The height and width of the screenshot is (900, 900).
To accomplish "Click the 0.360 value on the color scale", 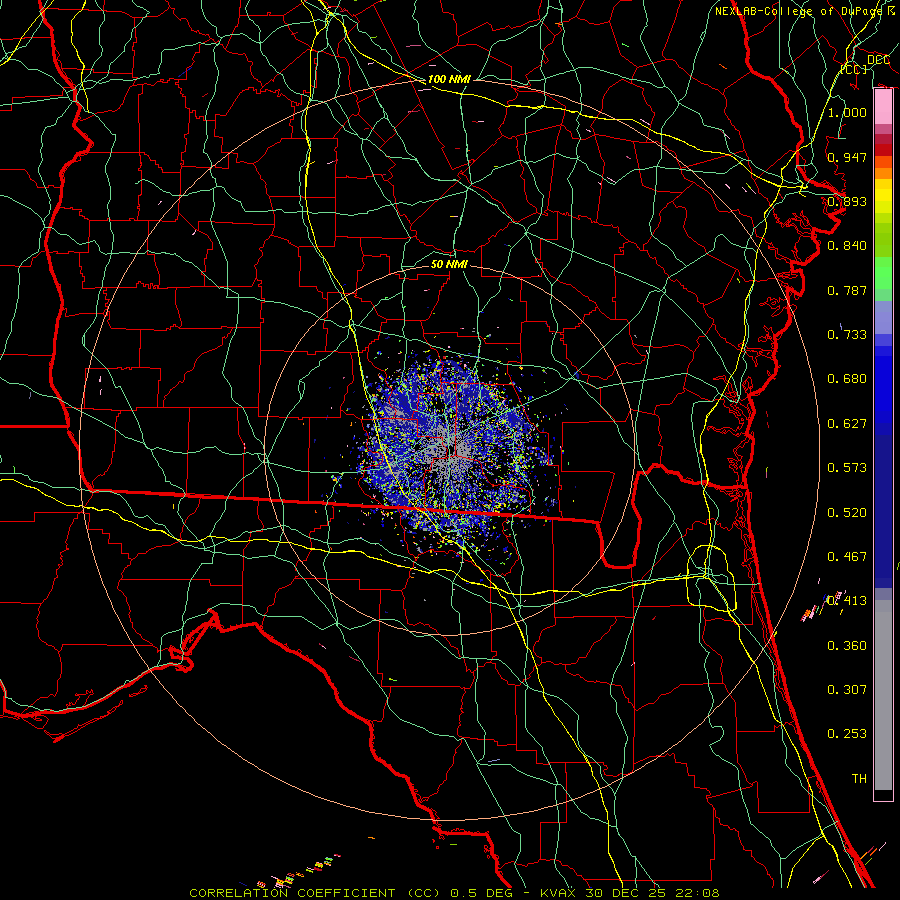I will click(x=847, y=646).
